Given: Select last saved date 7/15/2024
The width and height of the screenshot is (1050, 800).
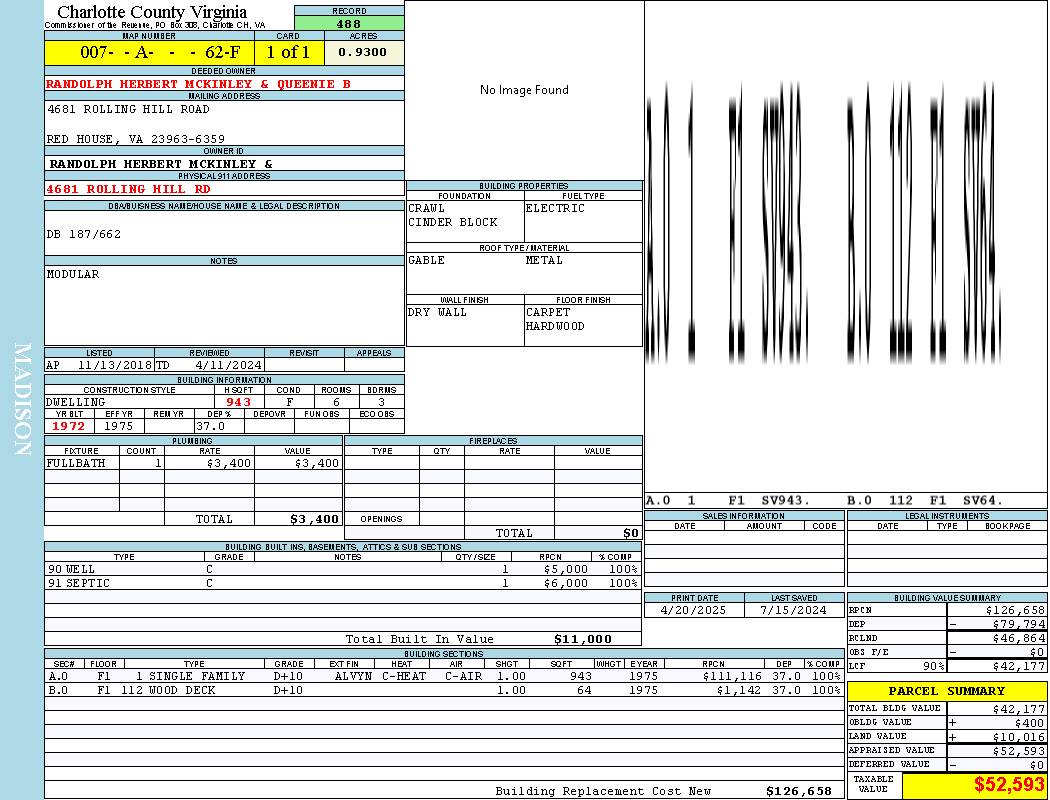Looking at the screenshot, I should (794, 611).
